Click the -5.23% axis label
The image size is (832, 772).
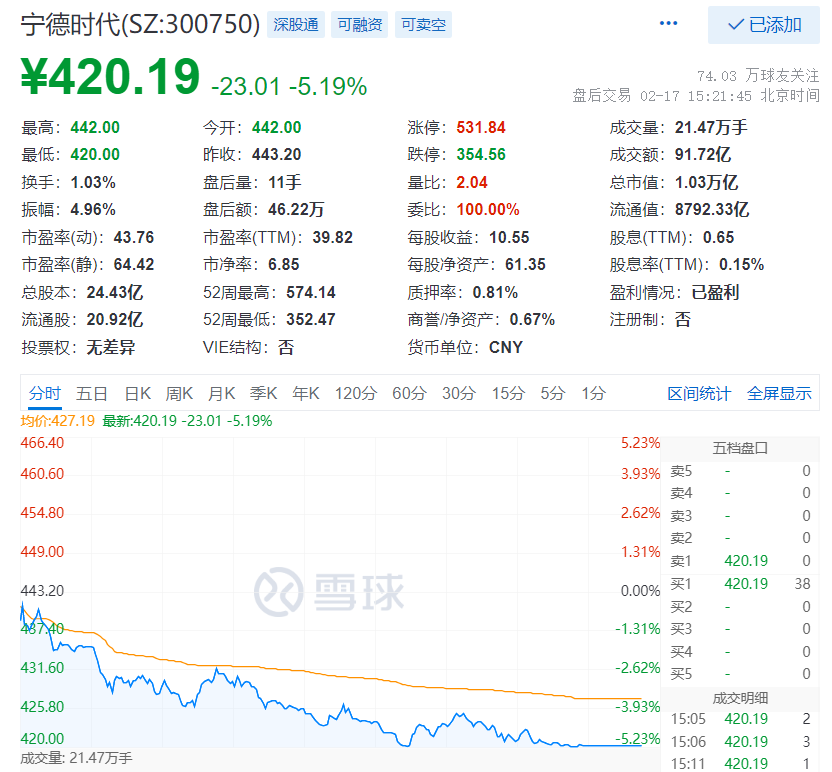click(637, 739)
